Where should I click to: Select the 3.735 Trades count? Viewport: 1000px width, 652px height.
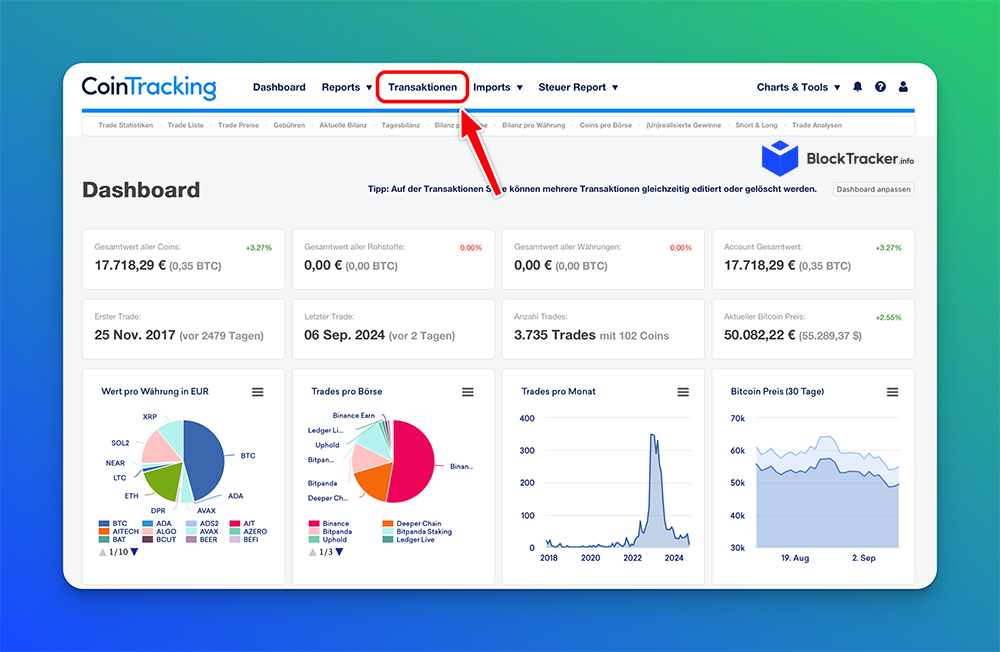click(554, 335)
